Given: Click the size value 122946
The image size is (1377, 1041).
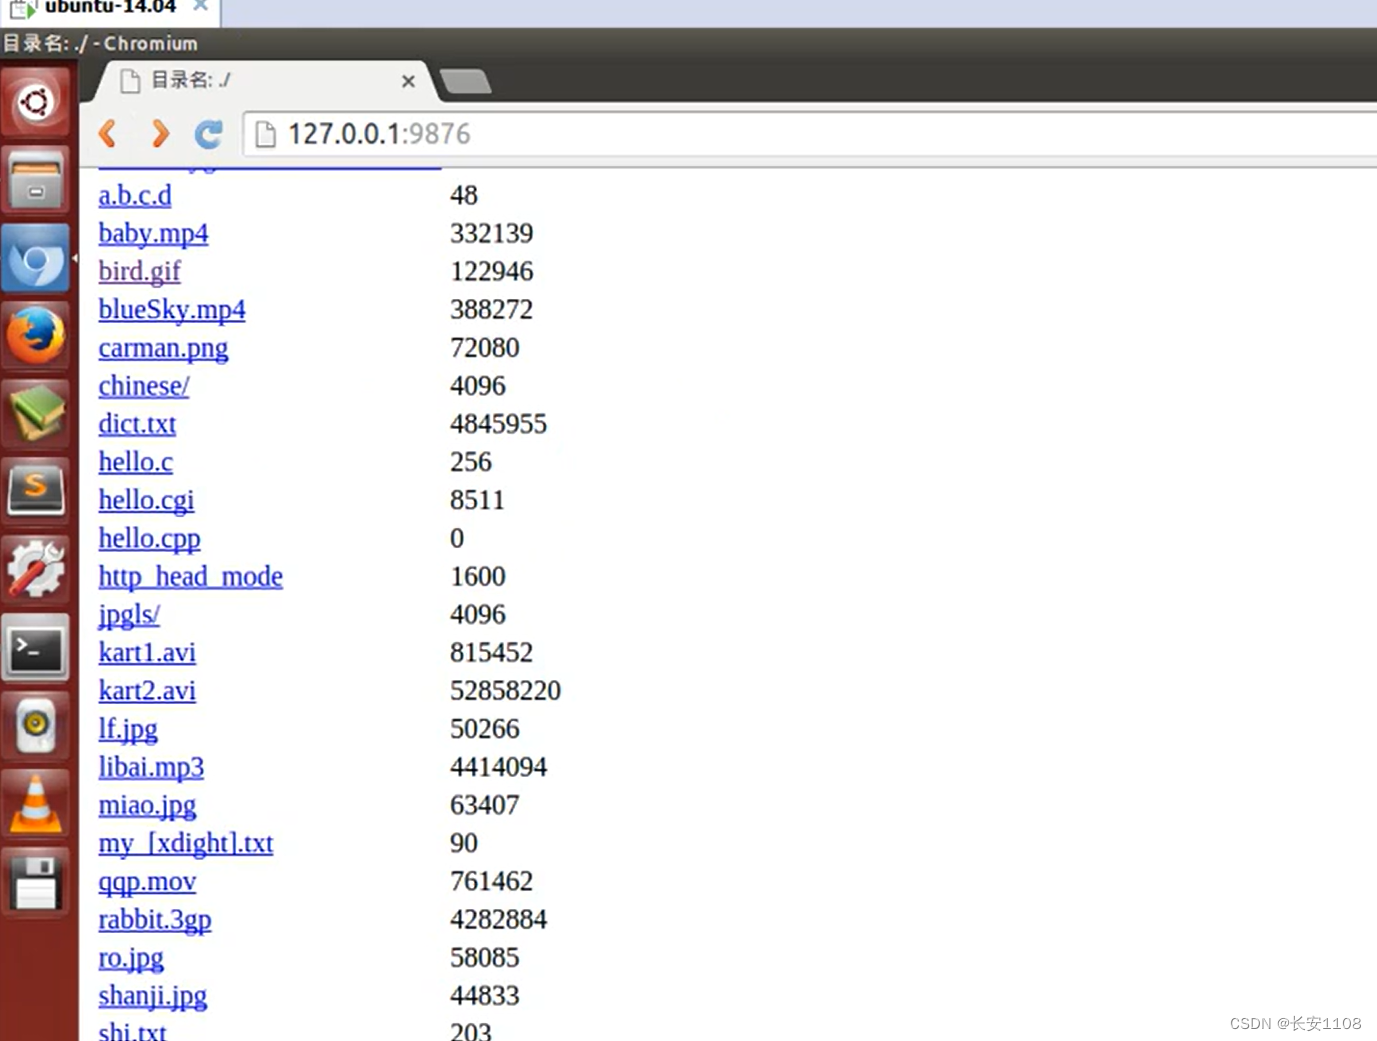Looking at the screenshot, I should (x=491, y=271).
